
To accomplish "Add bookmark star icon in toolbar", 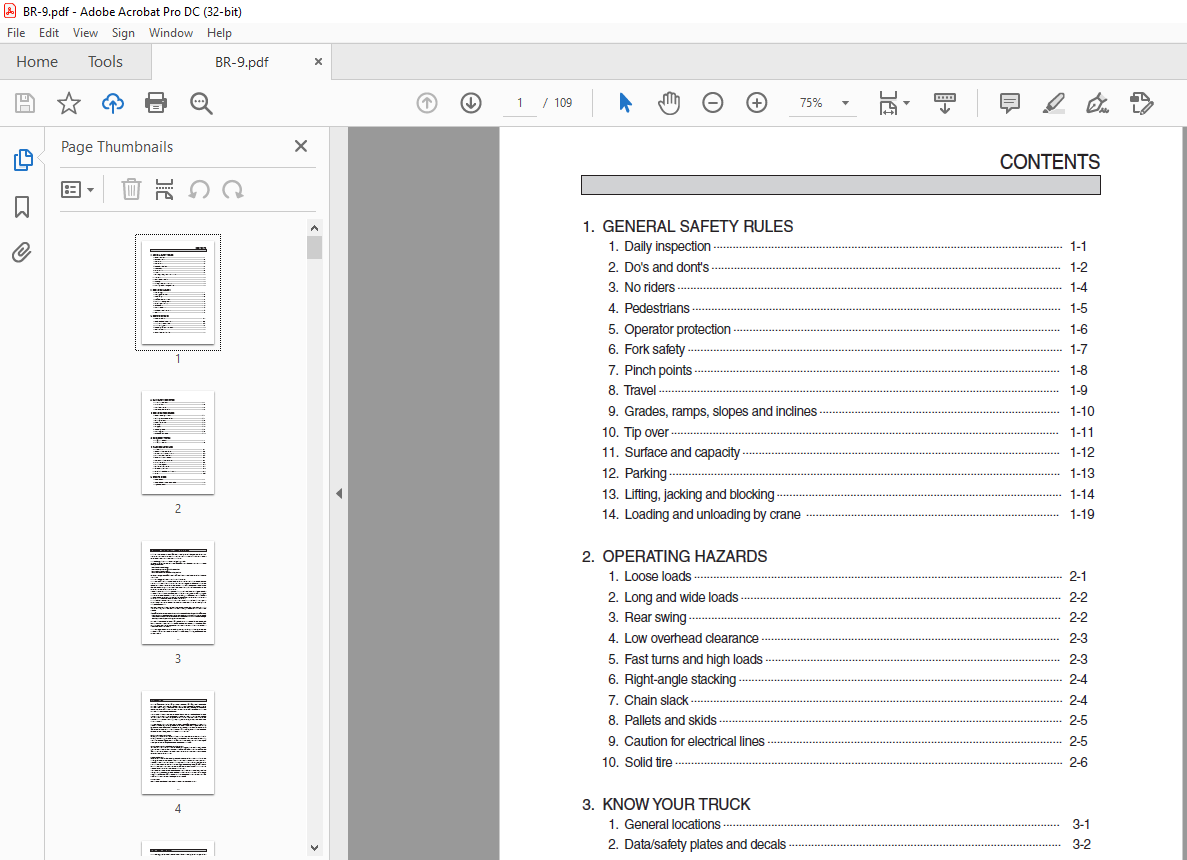I will tap(68, 103).
